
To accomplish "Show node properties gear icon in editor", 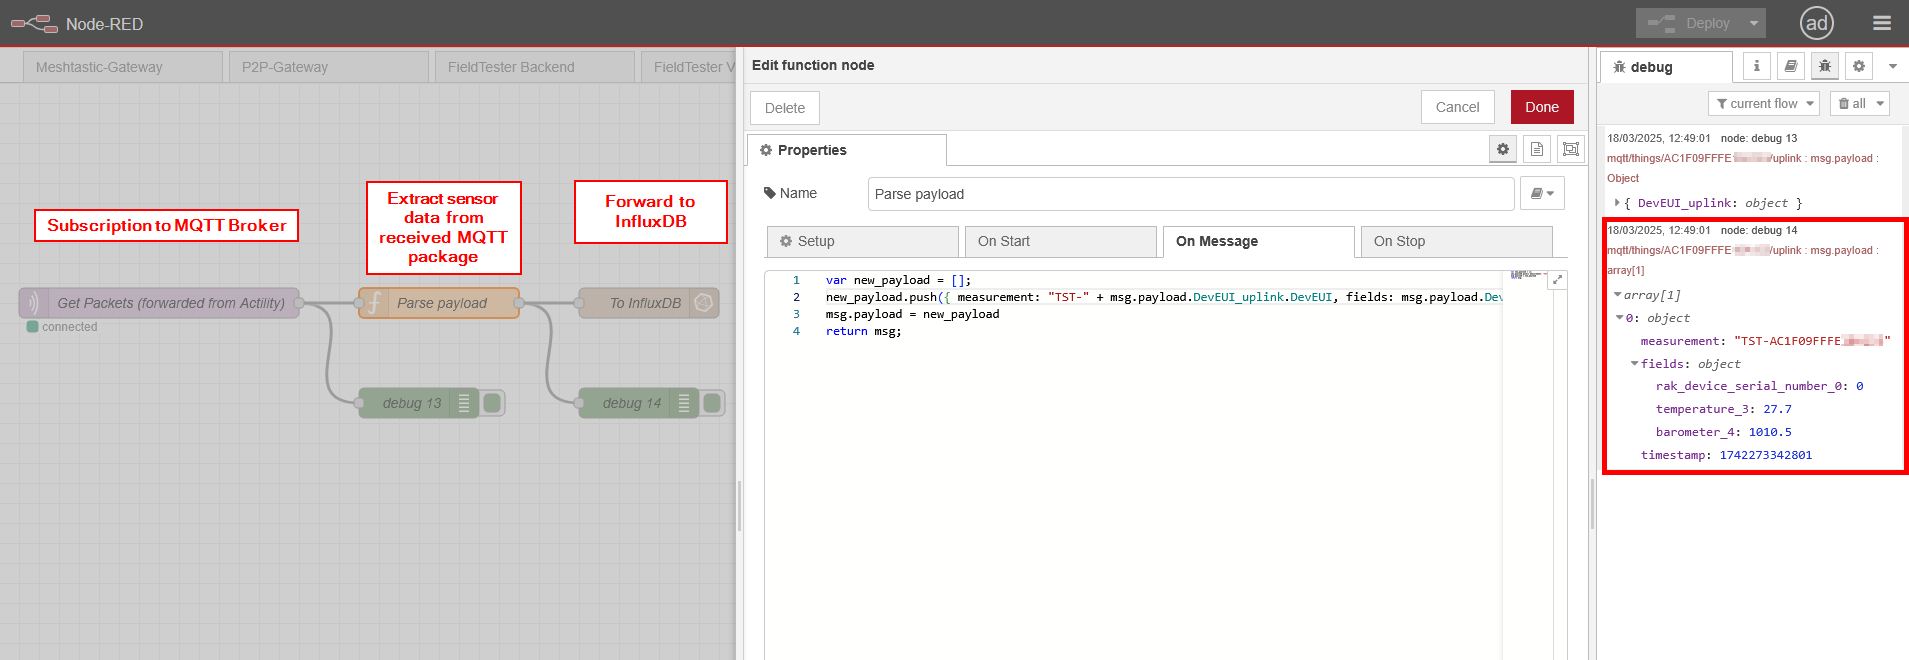I will [x=1503, y=149].
